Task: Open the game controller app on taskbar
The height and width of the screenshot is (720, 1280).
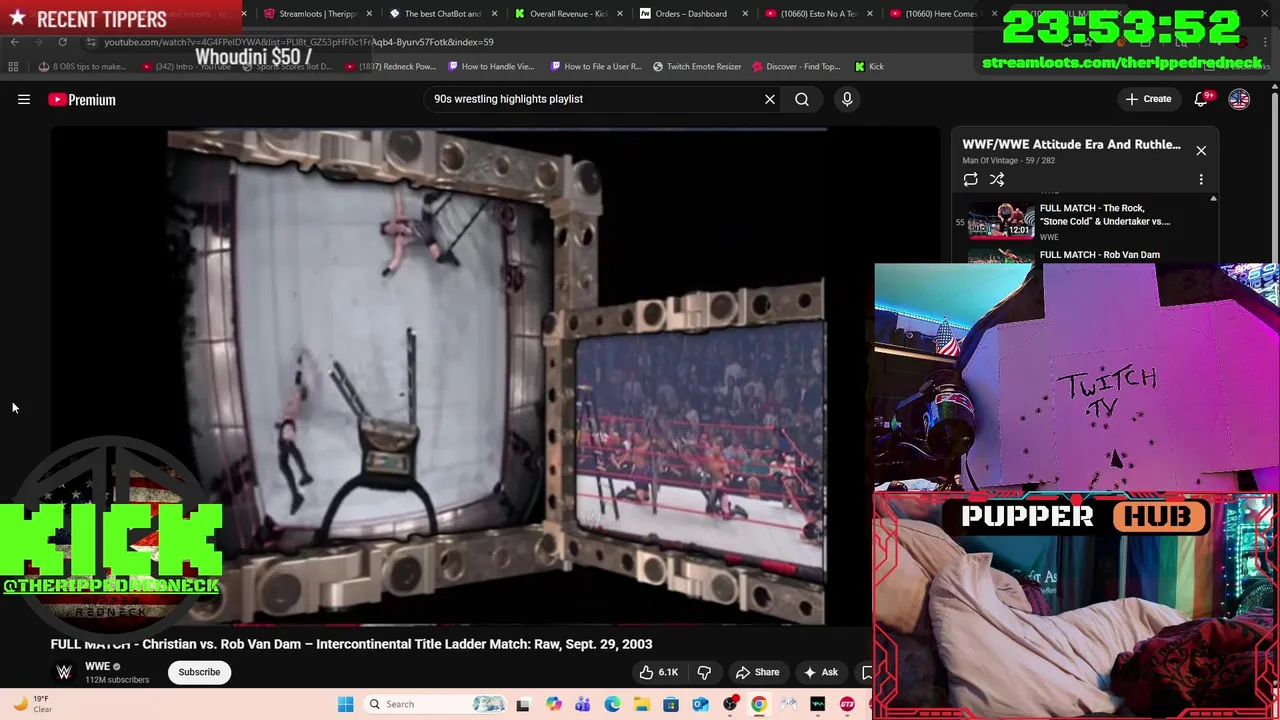Action: 788,704
